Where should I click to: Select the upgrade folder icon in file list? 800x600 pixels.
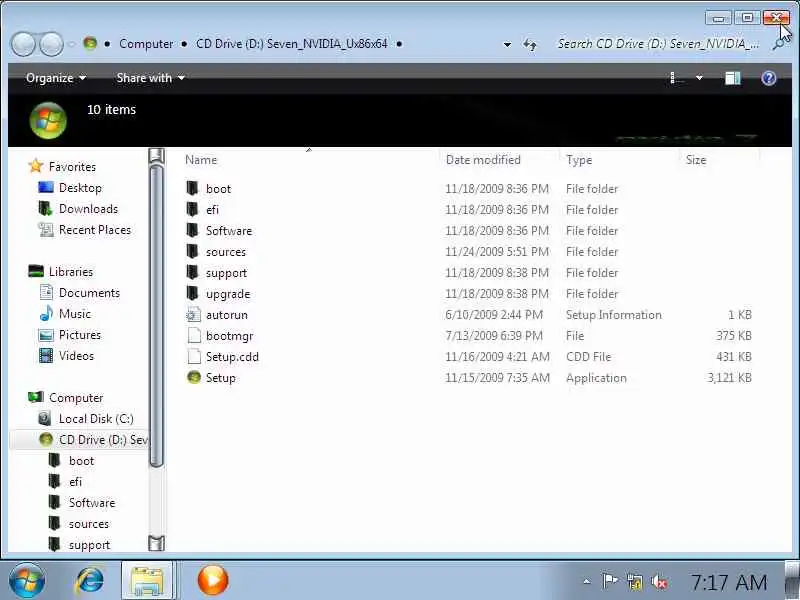point(192,293)
